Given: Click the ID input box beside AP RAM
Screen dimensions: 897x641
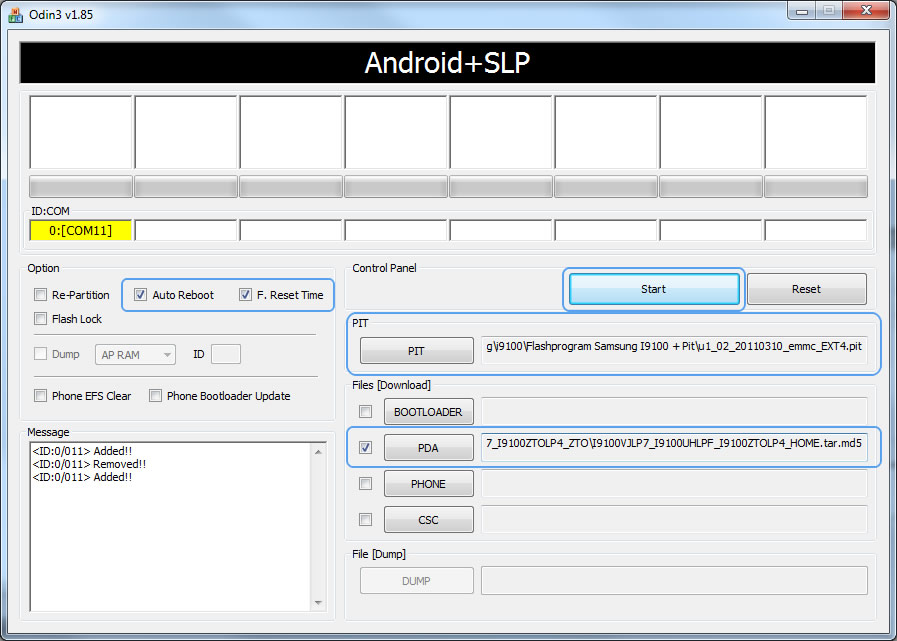Looking at the screenshot, I should [226, 354].
